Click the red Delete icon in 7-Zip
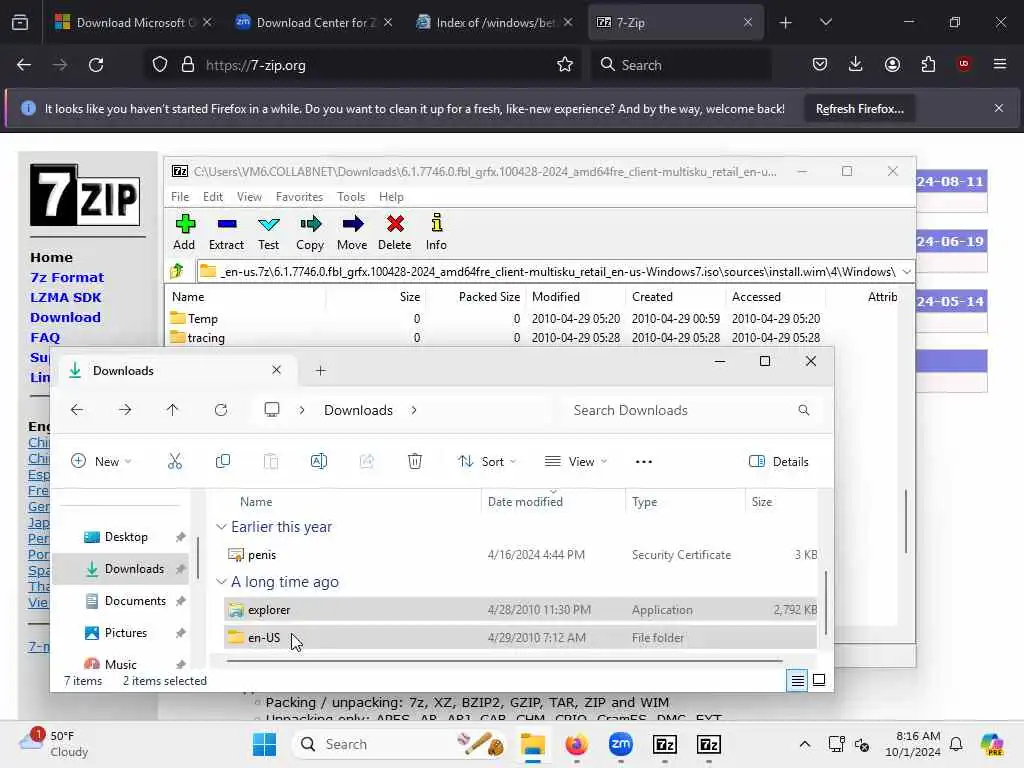Viewport: 1024px width, 768px height. tap(394, 232)
